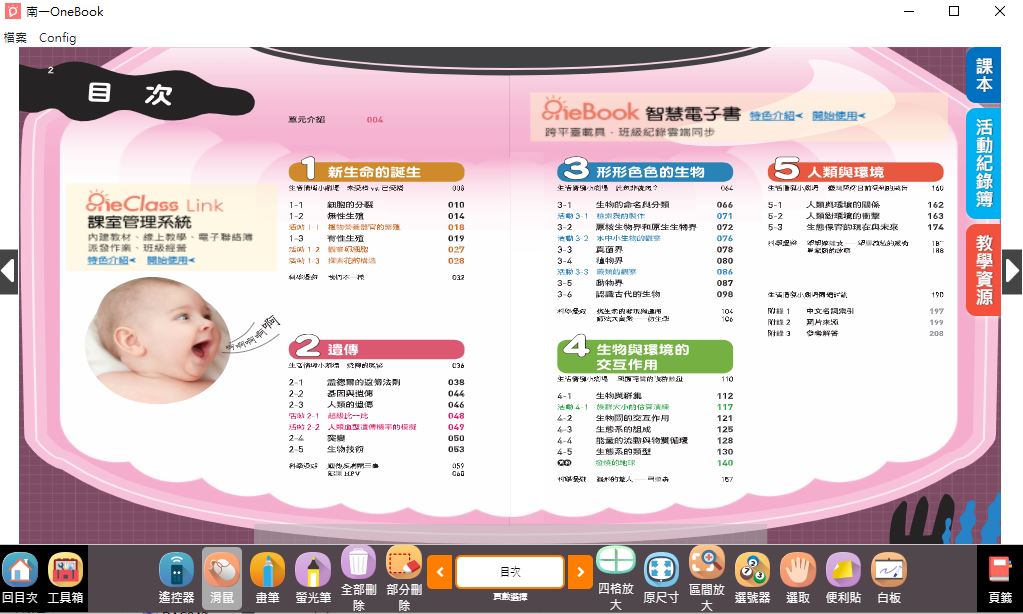
Task: Open section 3-5 動物界
Action: (x=645, y=283)
